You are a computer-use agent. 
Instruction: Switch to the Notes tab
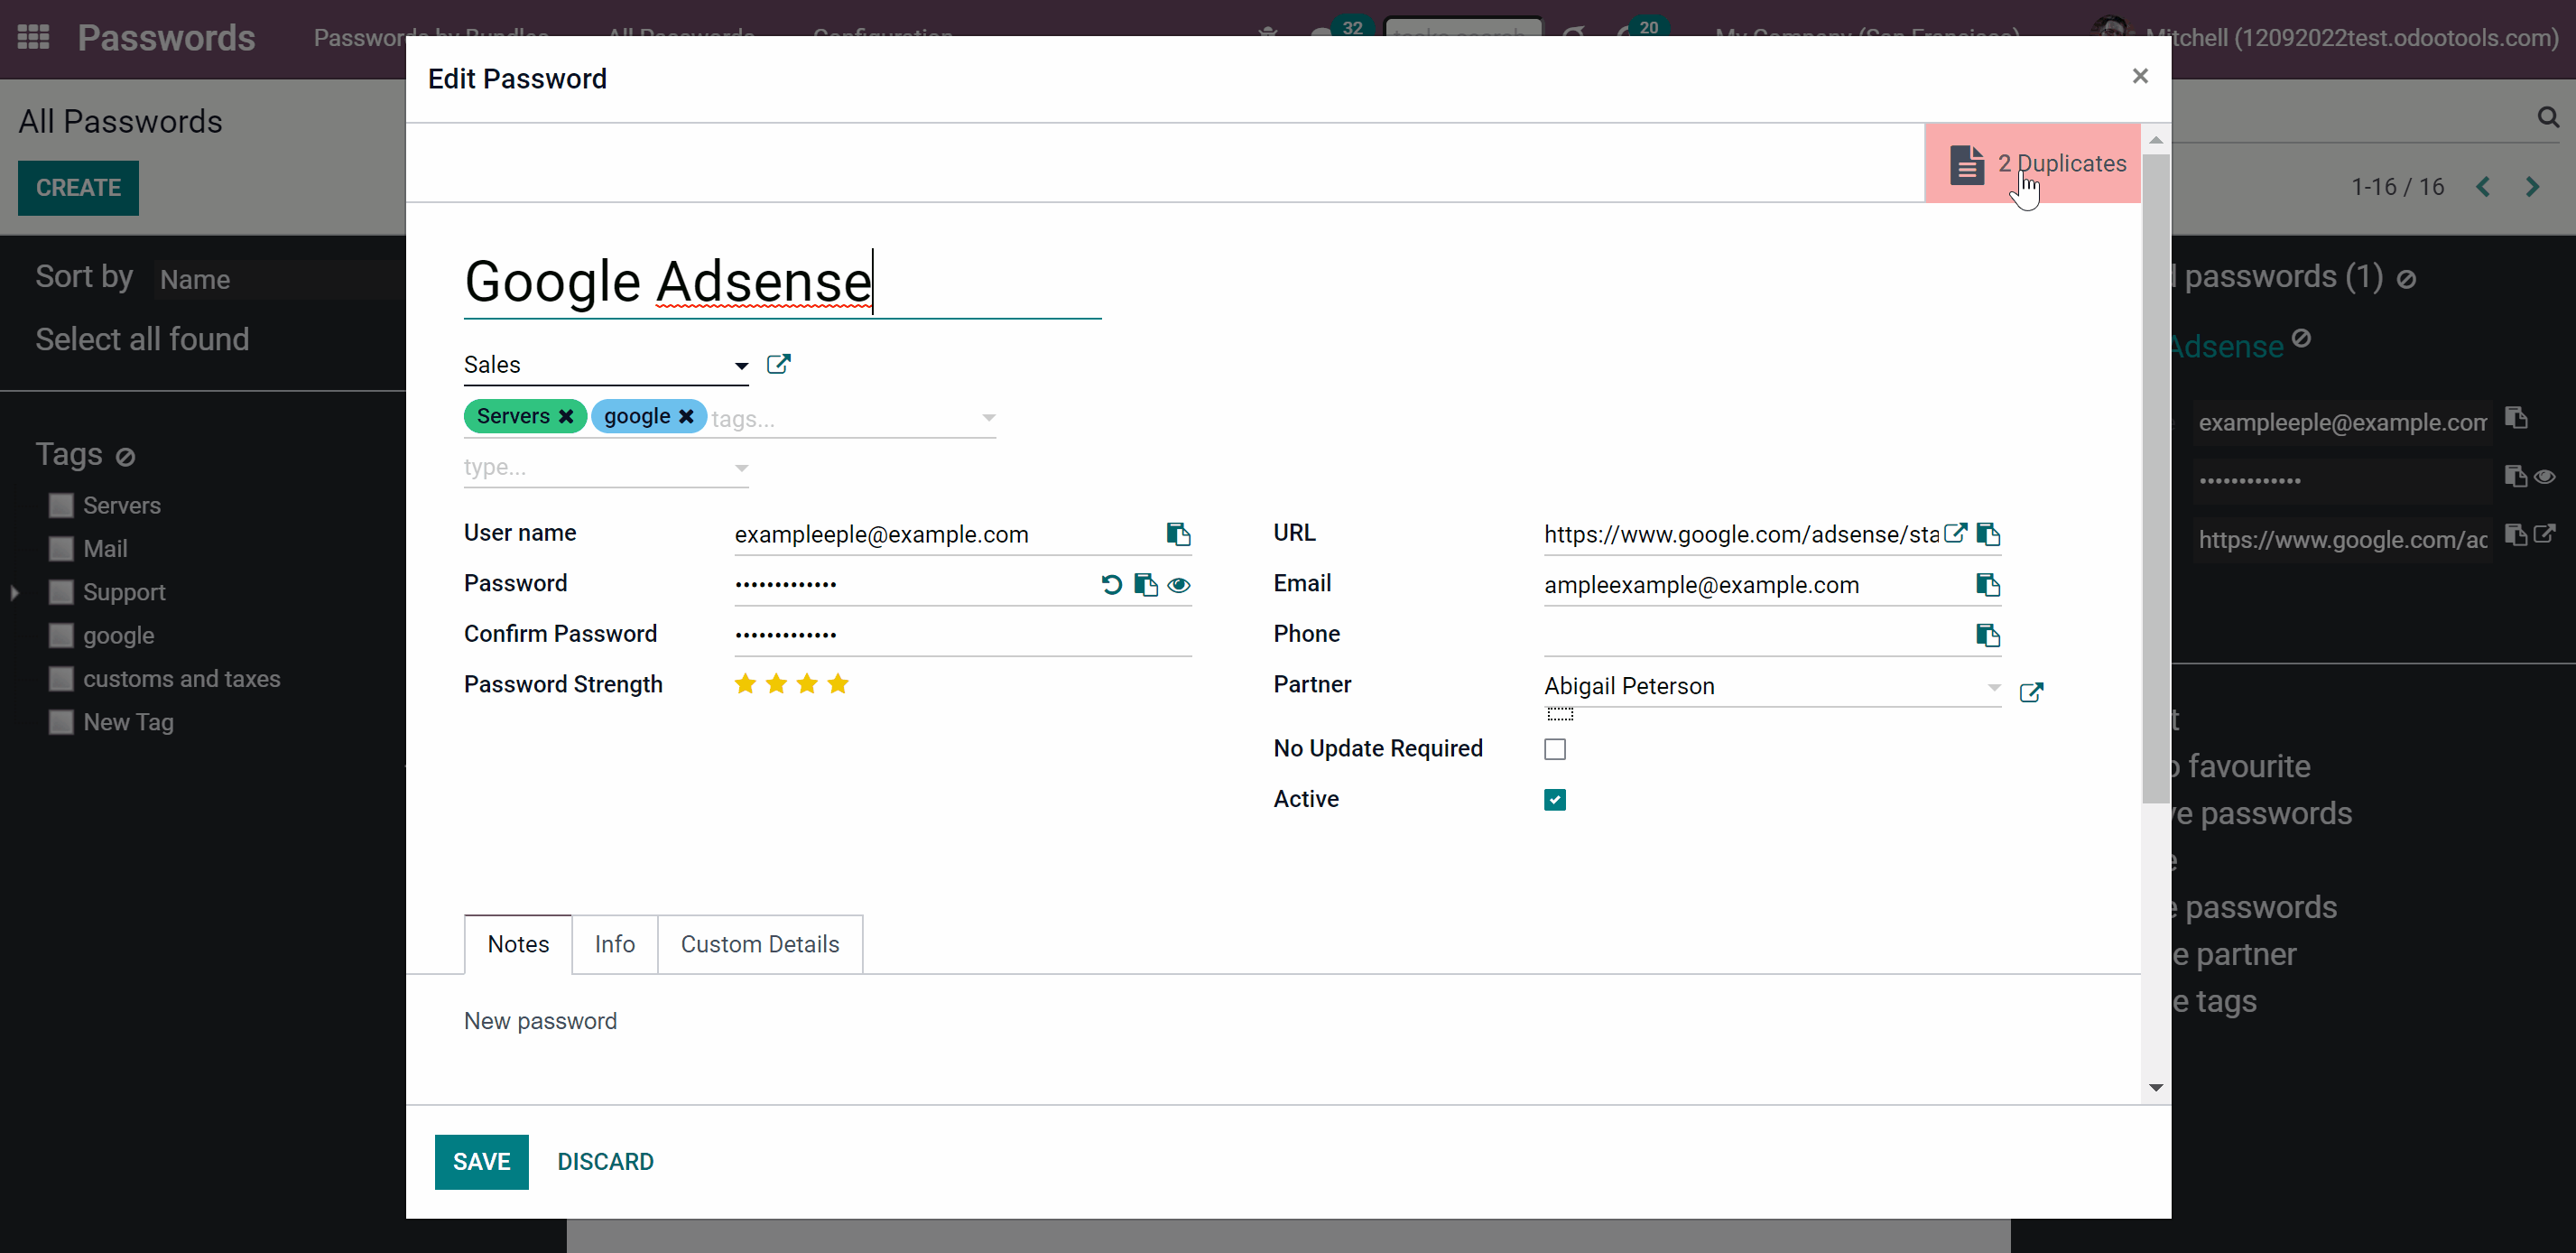coord(518,944)
